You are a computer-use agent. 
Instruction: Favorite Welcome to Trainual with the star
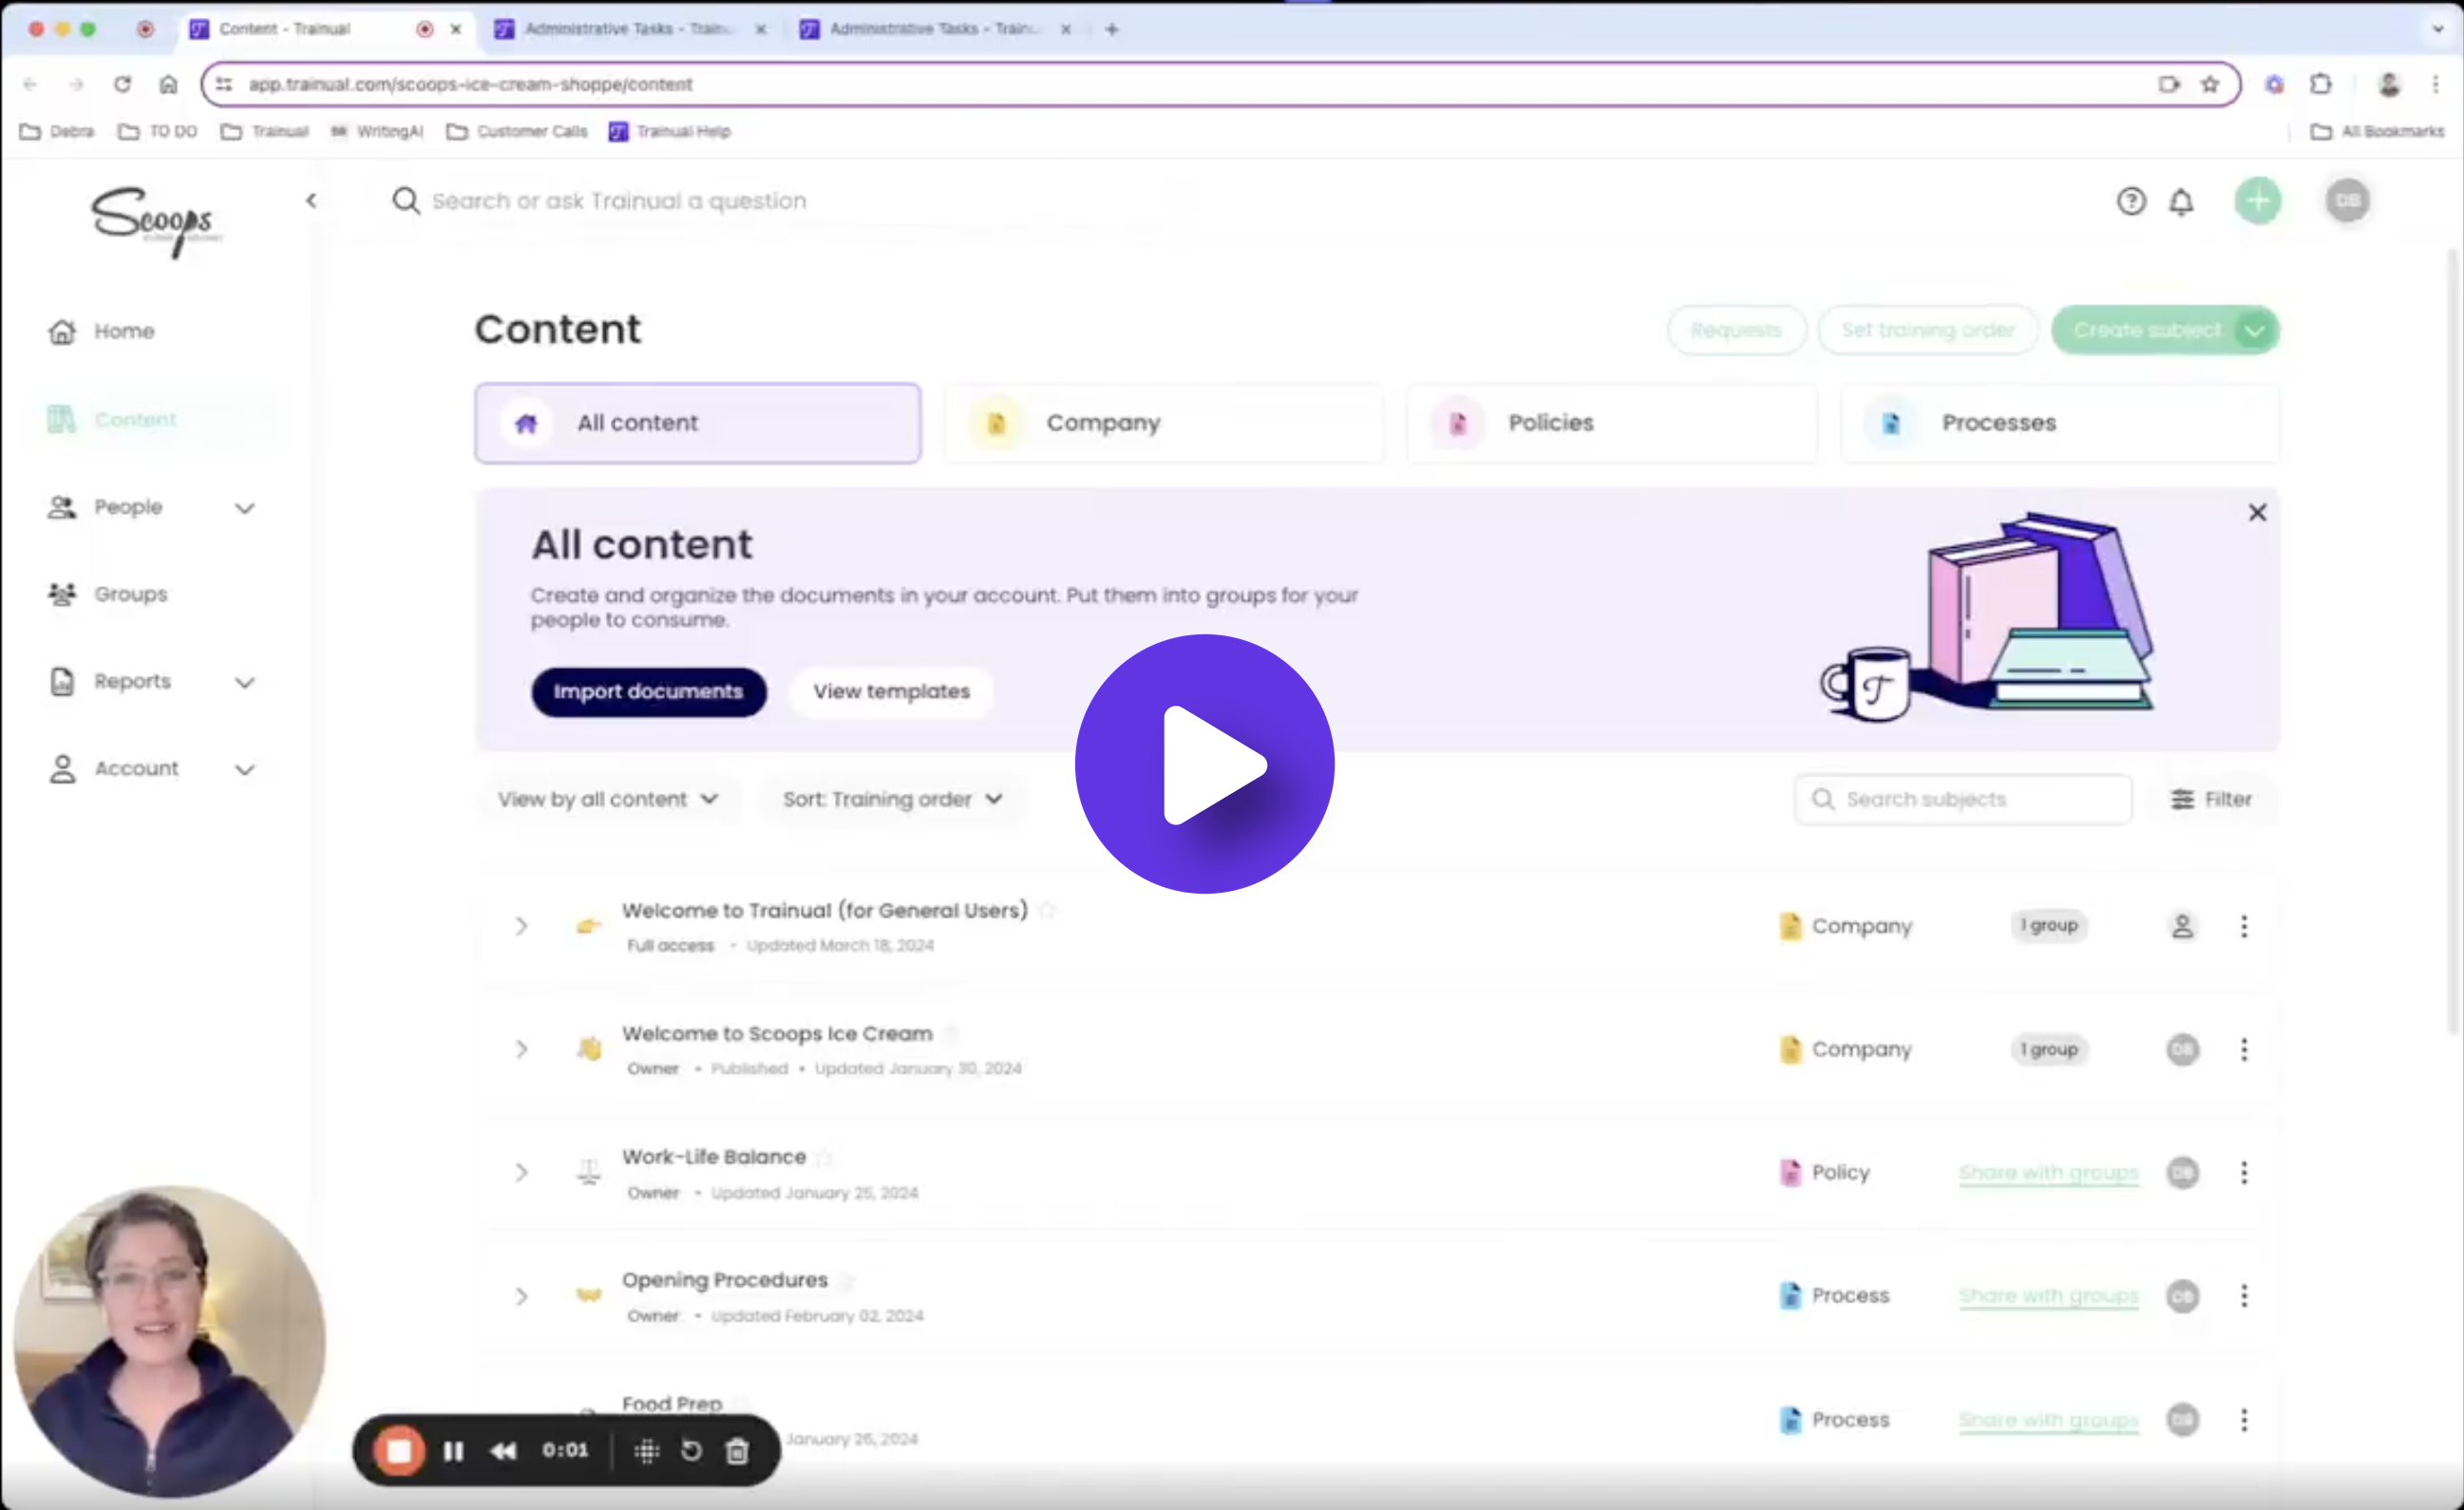point(1047,911)
